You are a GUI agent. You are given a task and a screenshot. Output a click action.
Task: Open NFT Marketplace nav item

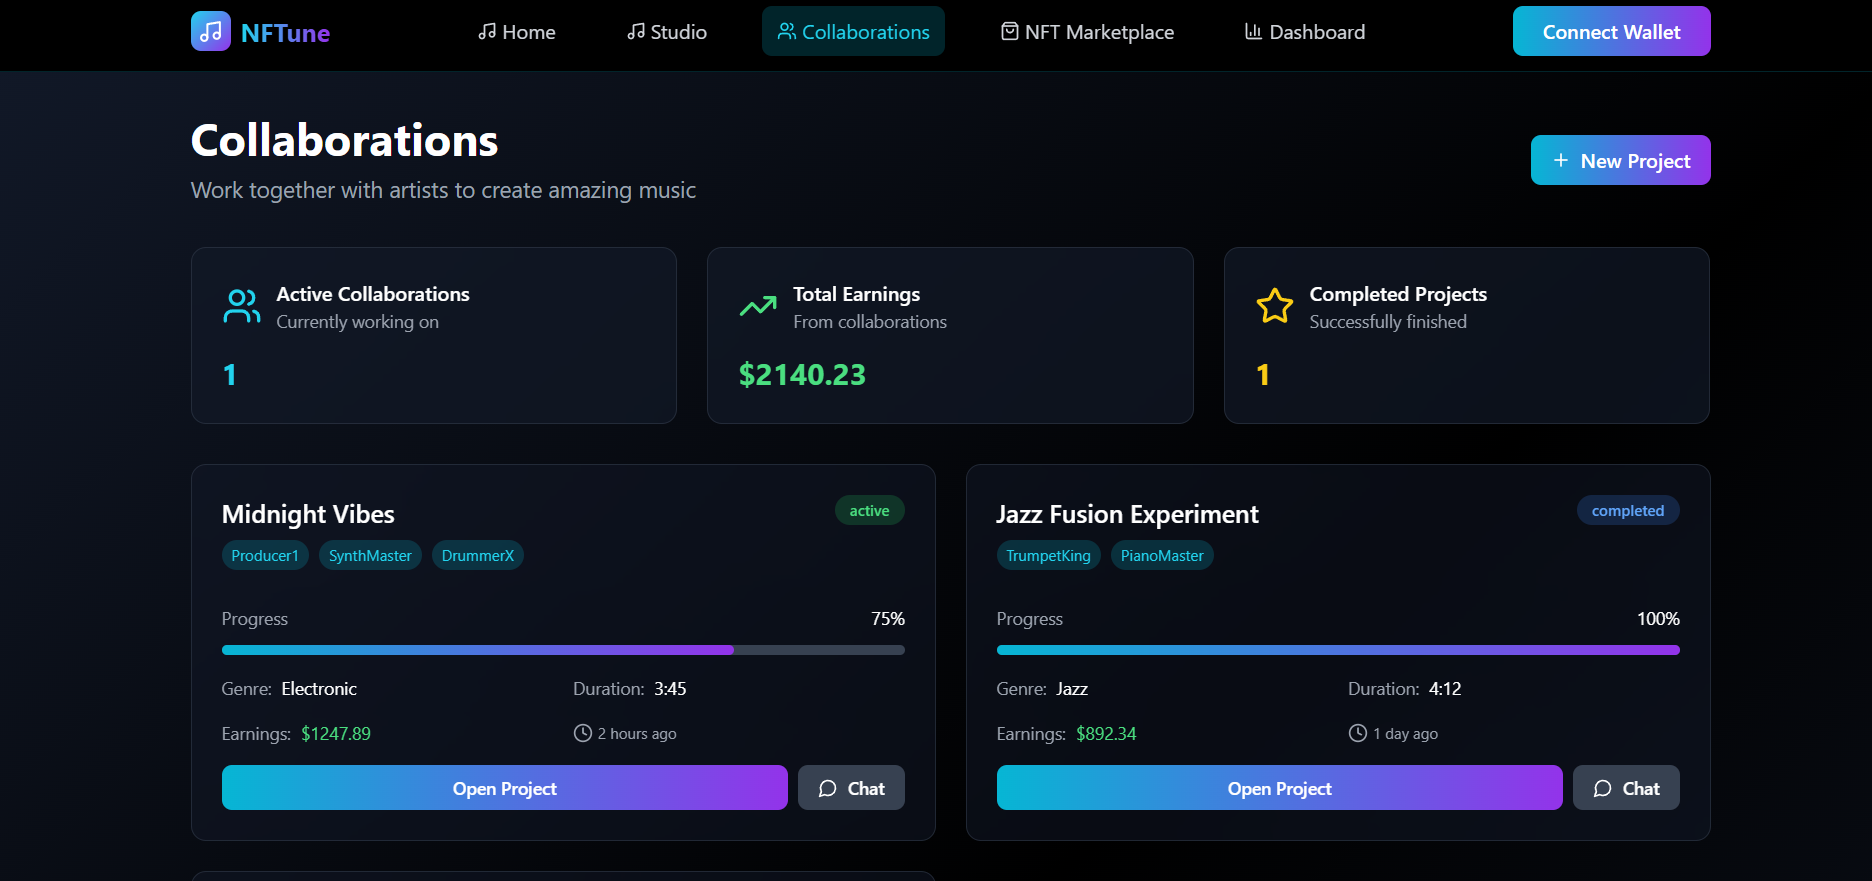pyautogui.click(x=1088, y=32)
